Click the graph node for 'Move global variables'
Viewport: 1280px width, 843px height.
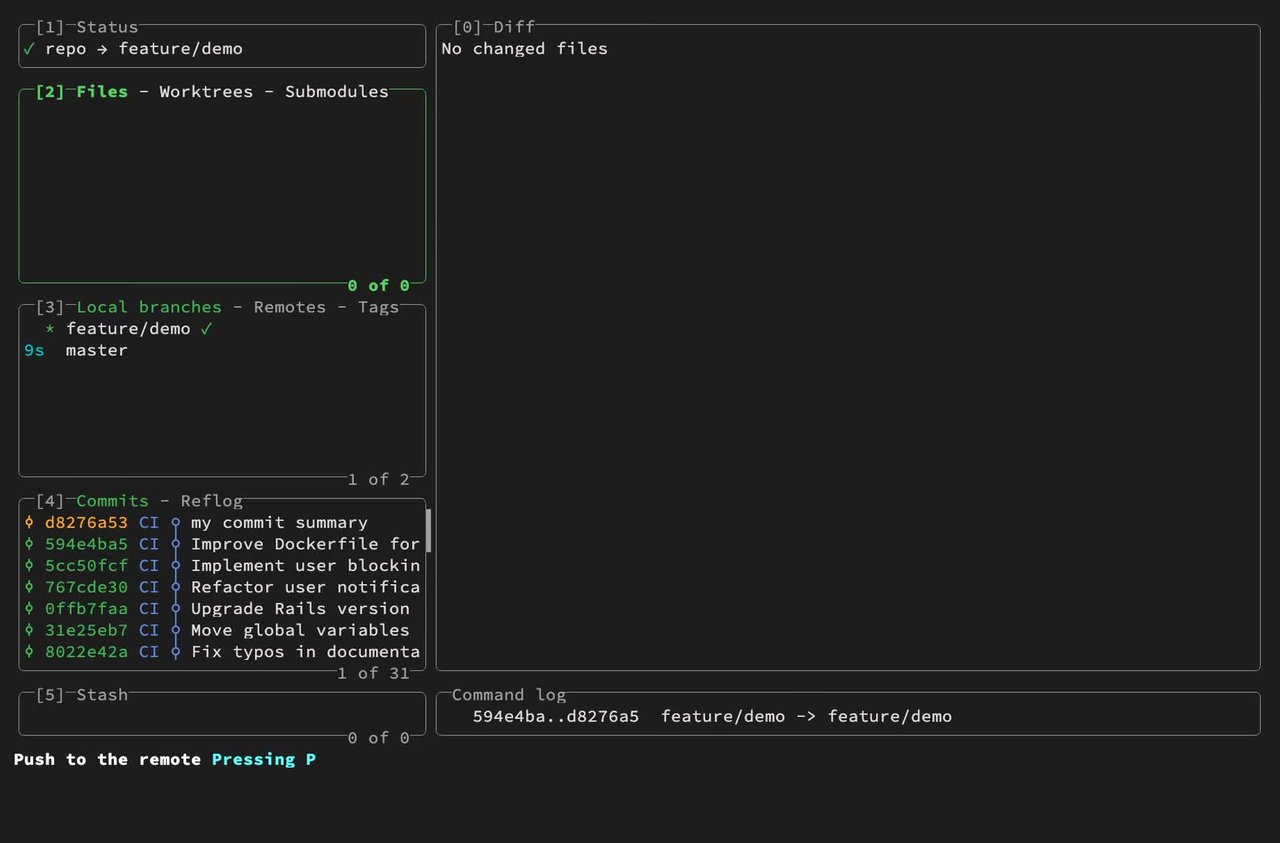(176, 630)
